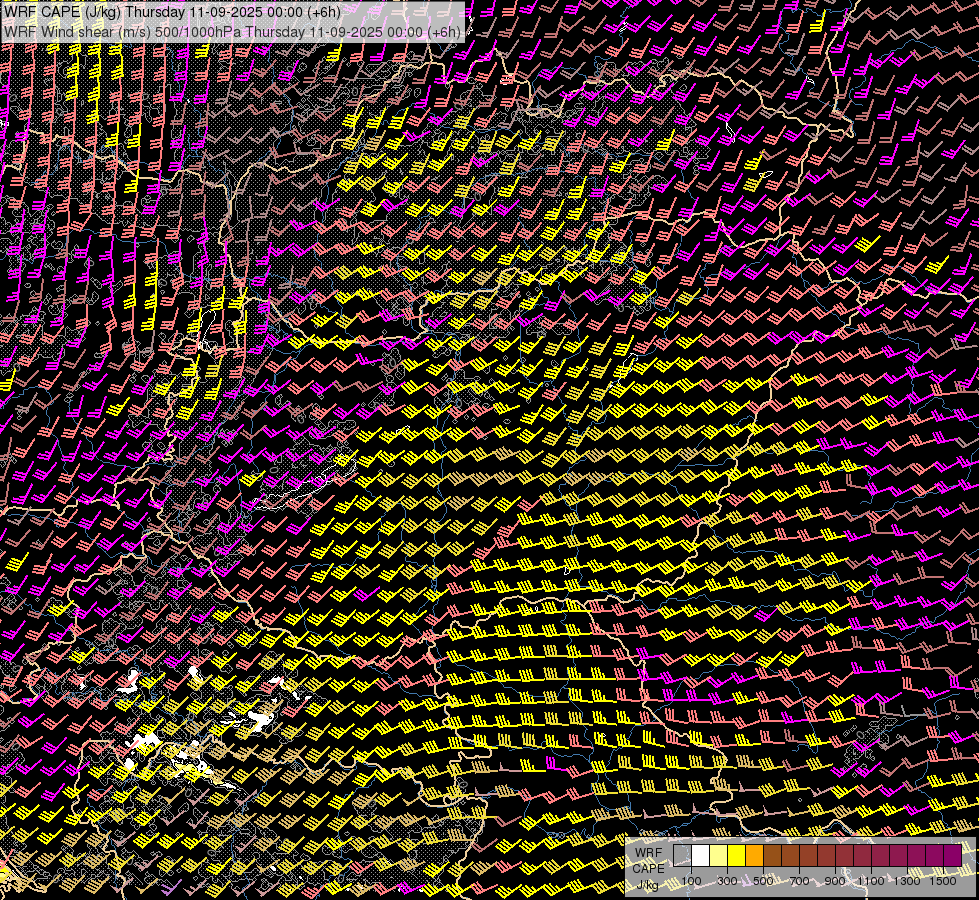Click the 1500 value label in legend
979x900 pixels.
[x=942, y=881]
